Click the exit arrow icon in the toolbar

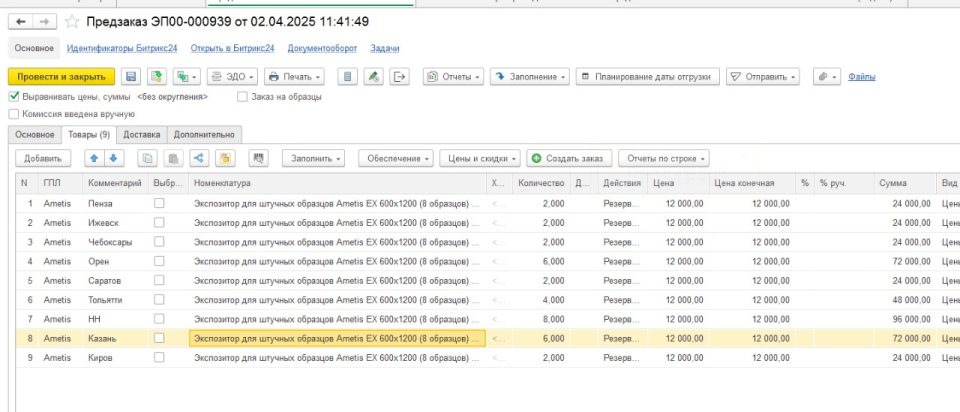[399, 77]
